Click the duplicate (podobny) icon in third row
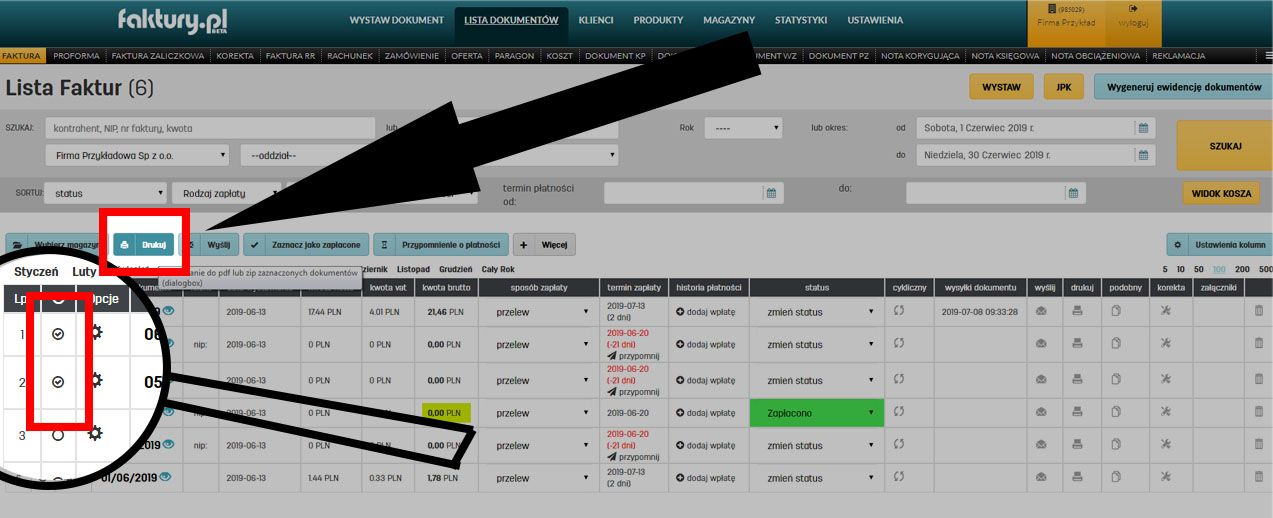 pyautogui.click(x=1116, y=379)
